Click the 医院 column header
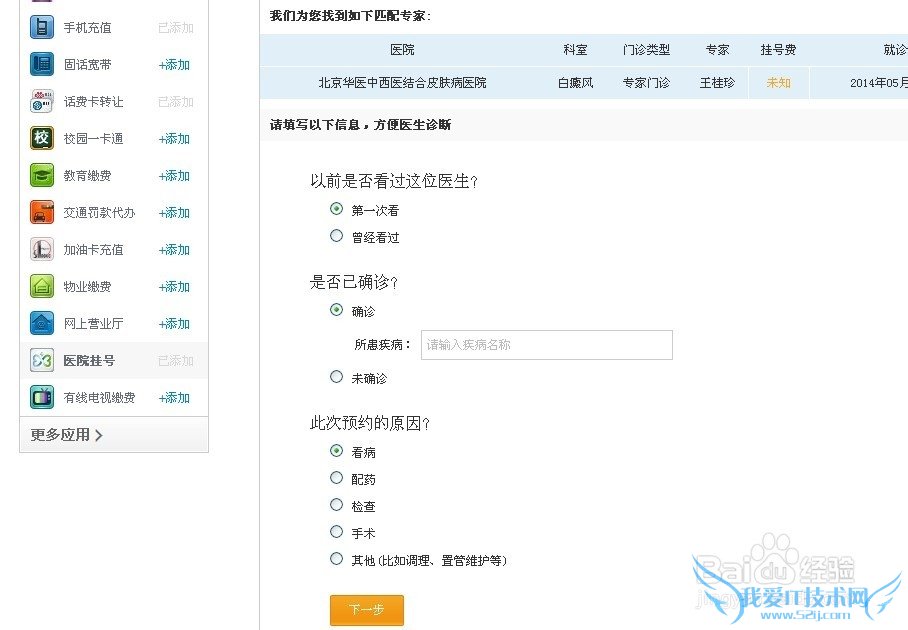Screen dimensions: 908x630 [402, 50]
